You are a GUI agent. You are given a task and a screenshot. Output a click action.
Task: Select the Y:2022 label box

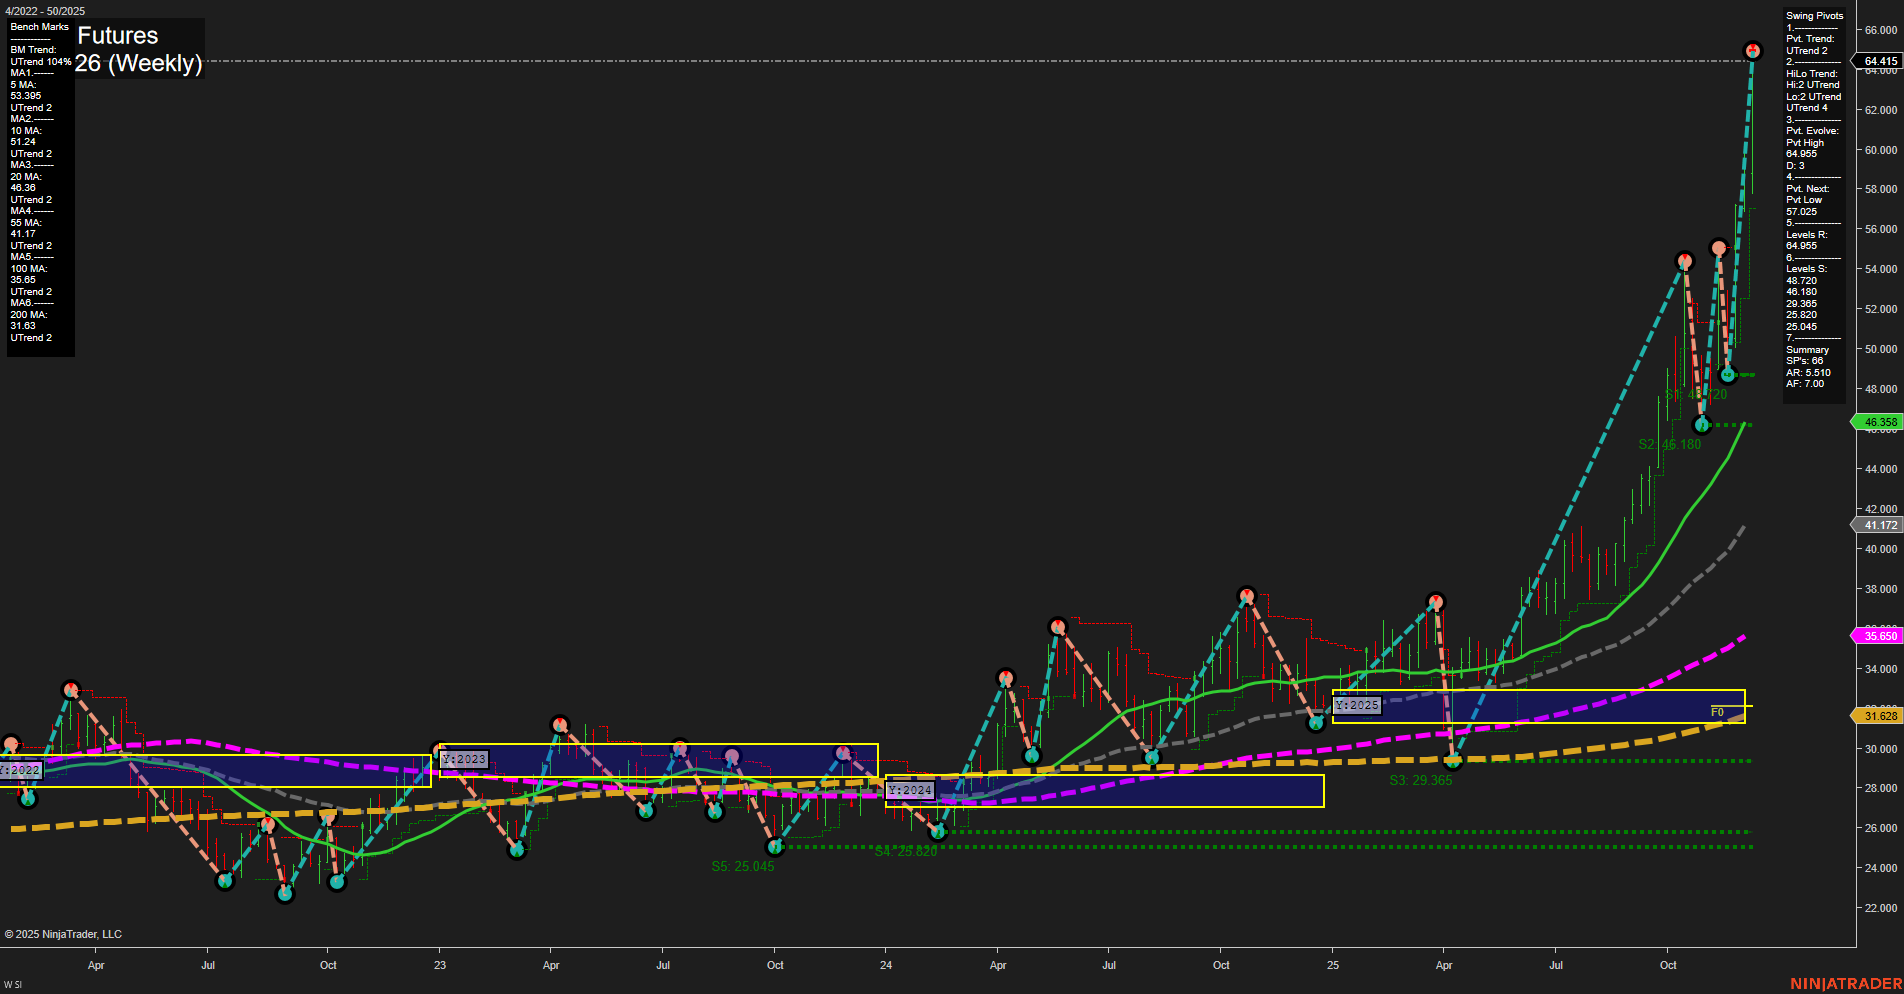18,770
